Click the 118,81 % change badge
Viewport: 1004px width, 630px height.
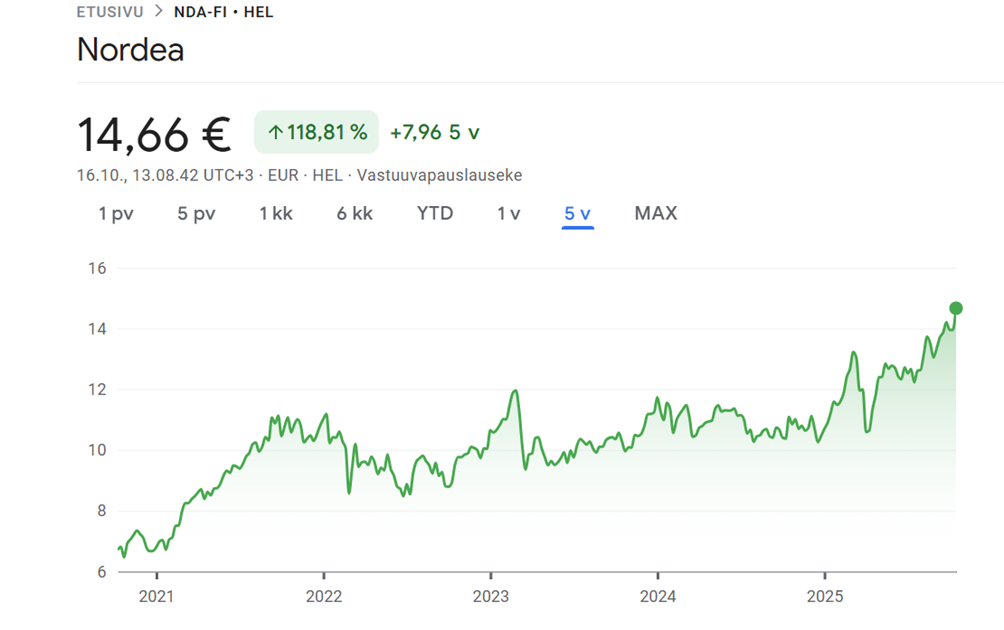pyautogui.click(x=317, y=132)
